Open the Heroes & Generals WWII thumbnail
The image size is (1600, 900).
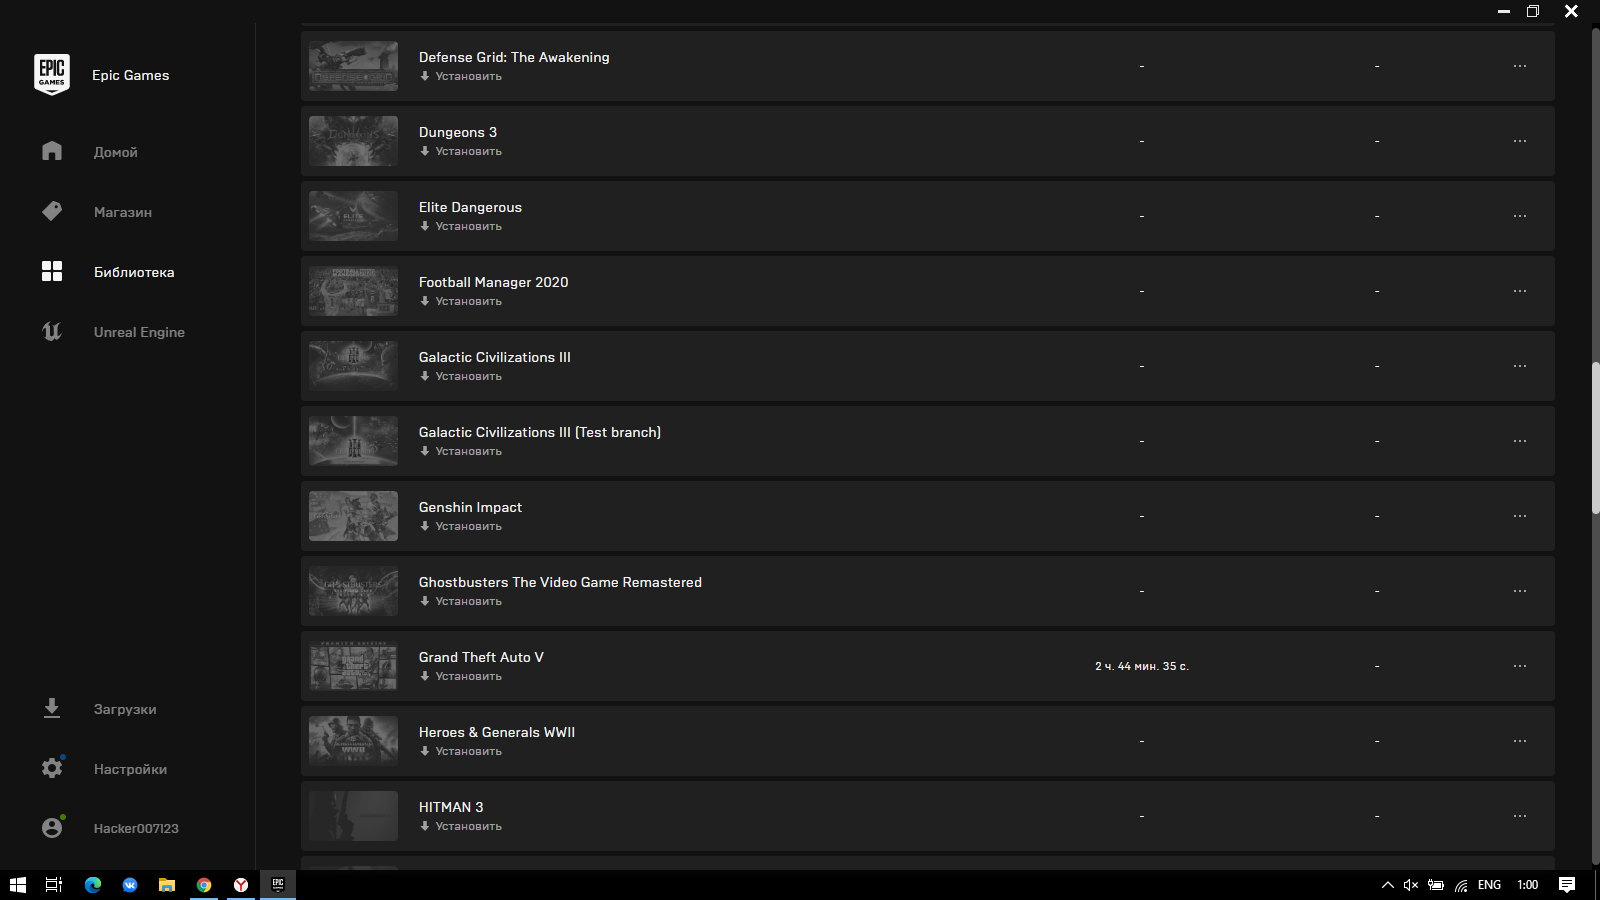[353, 741]
